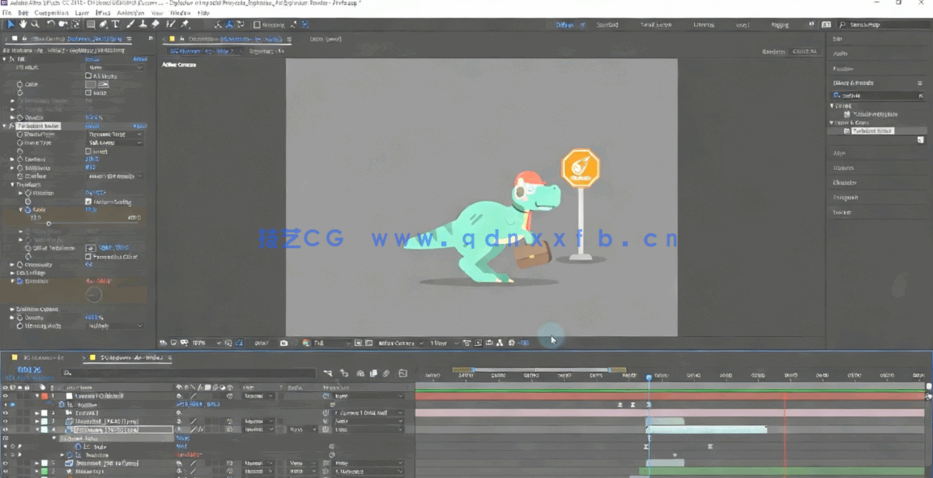Hide the first layer with eye icon
This screenshot has width=933, height=478.
point(5,396)
